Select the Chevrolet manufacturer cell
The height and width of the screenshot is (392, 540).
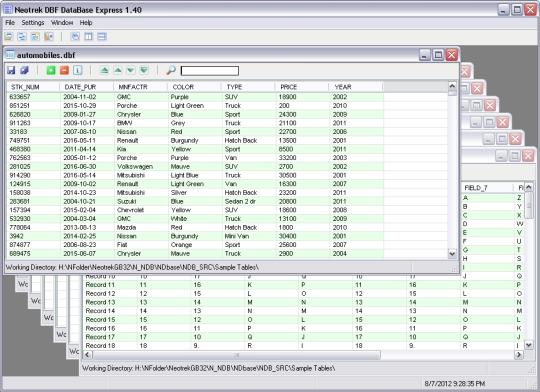pyautogui.click(x=141, y=210)
